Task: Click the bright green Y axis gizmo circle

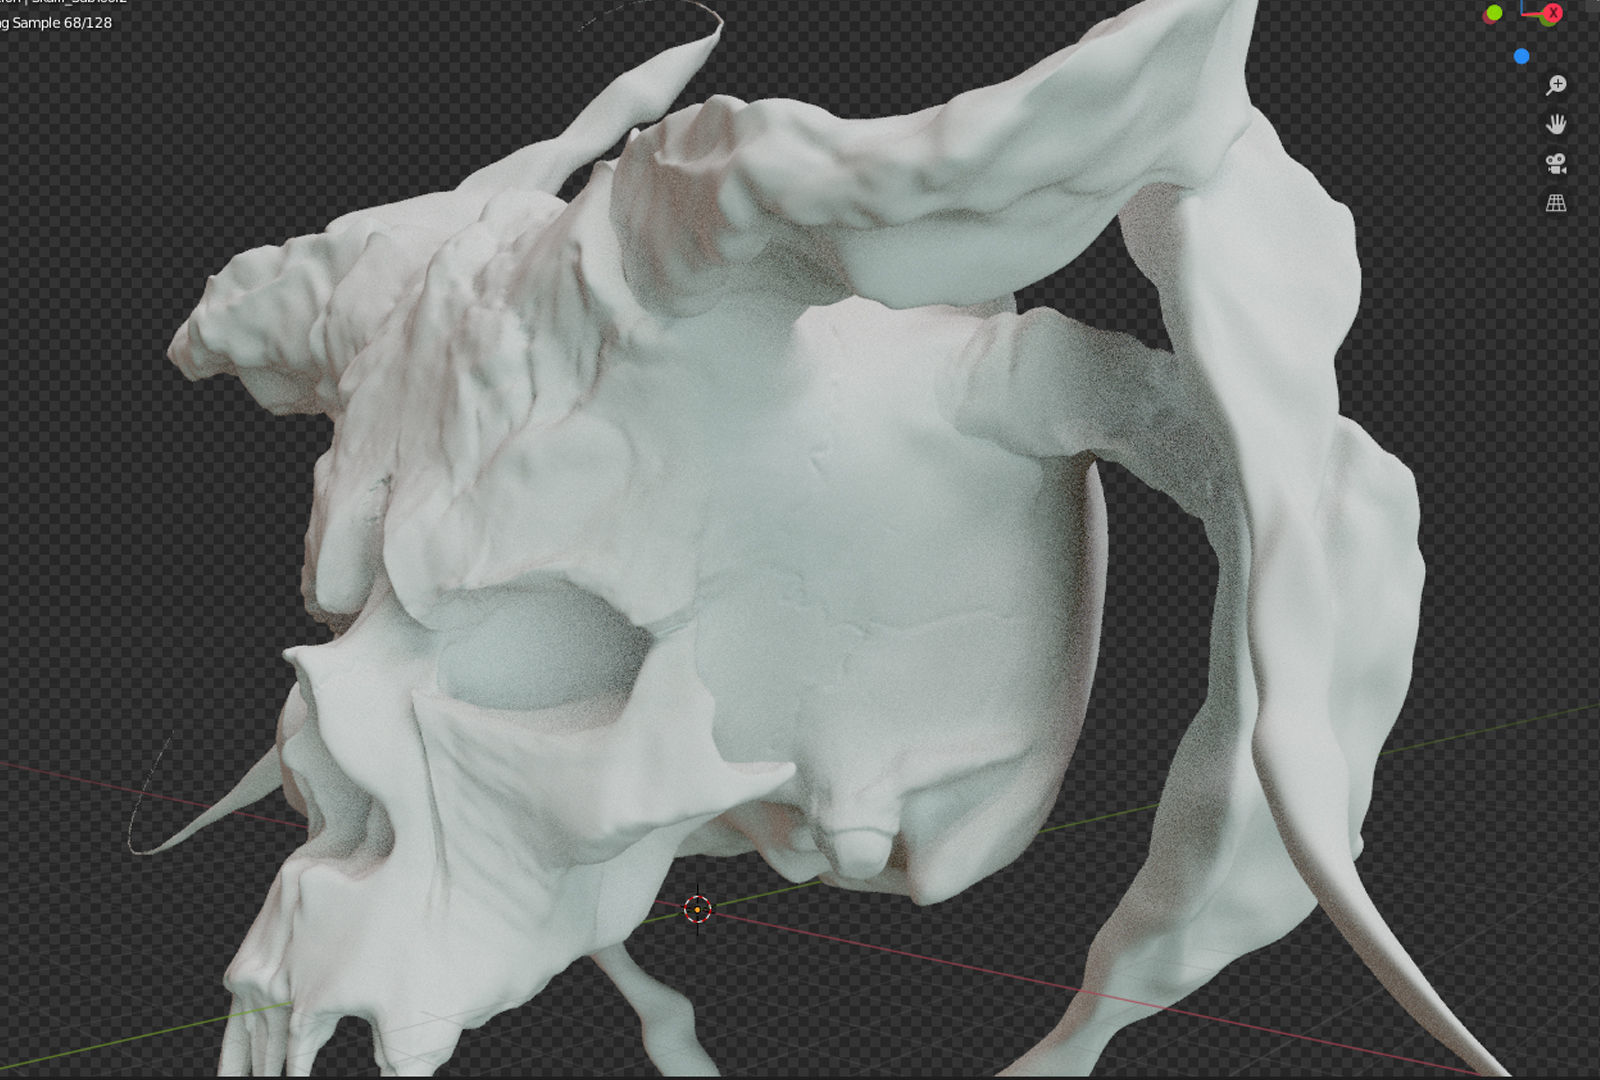Action: click(1494, 13)
